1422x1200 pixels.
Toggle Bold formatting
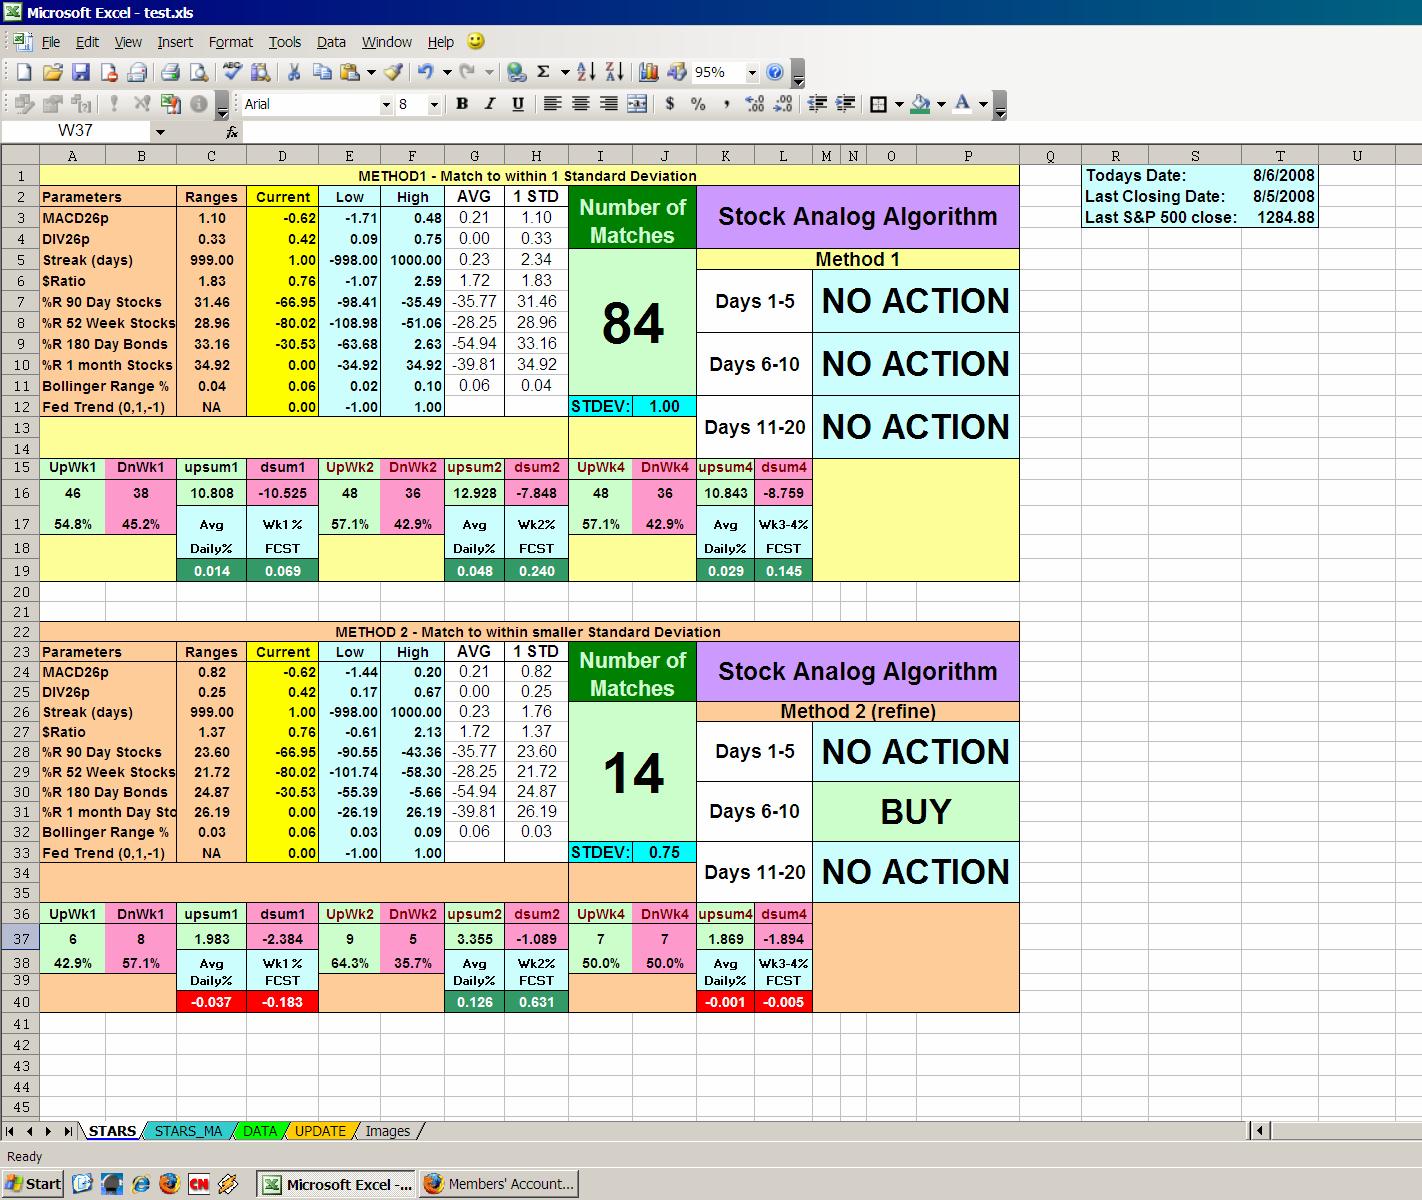click(x=462, y=104)
